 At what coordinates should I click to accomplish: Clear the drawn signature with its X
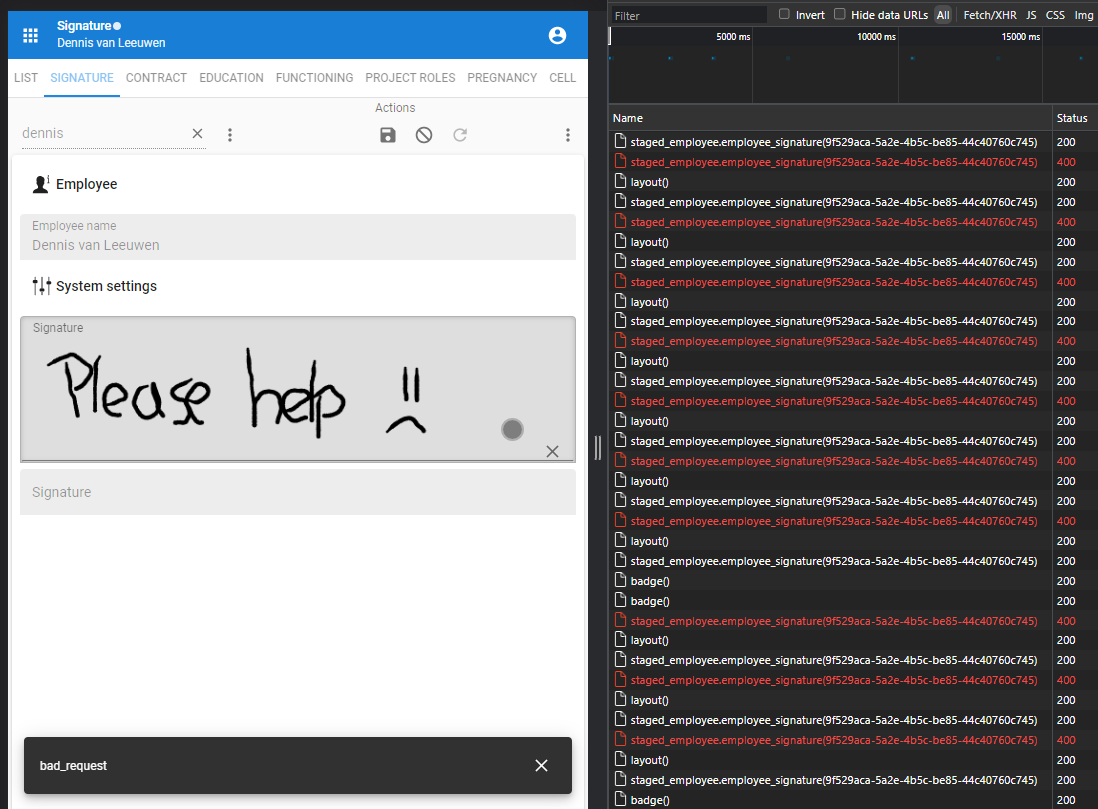tap(553, 452)
